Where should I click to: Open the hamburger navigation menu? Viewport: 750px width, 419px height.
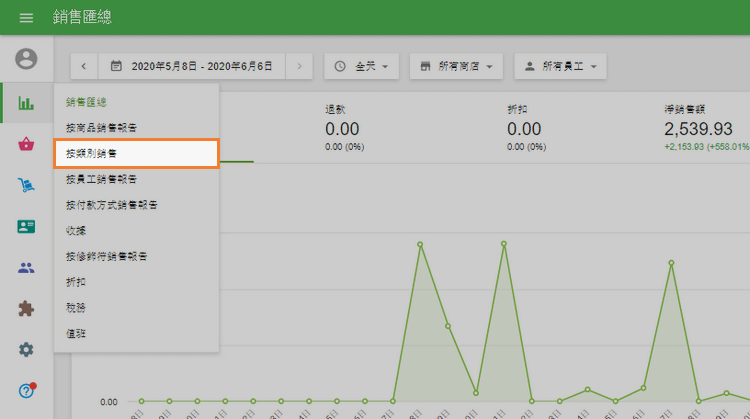coord(26,18)
